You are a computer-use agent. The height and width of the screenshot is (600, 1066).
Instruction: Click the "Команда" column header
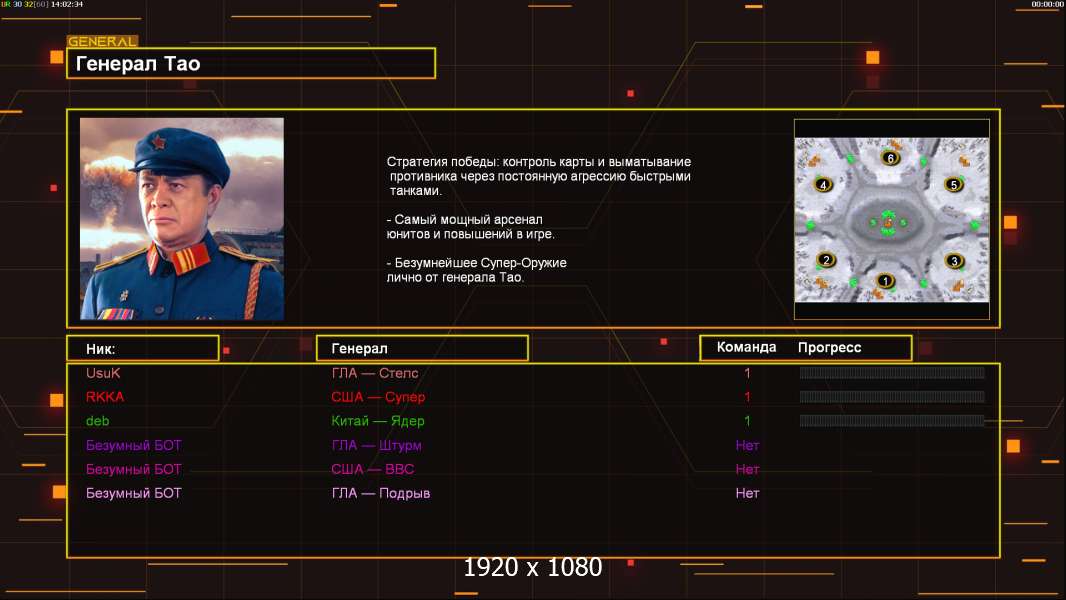tap(746, 347)
